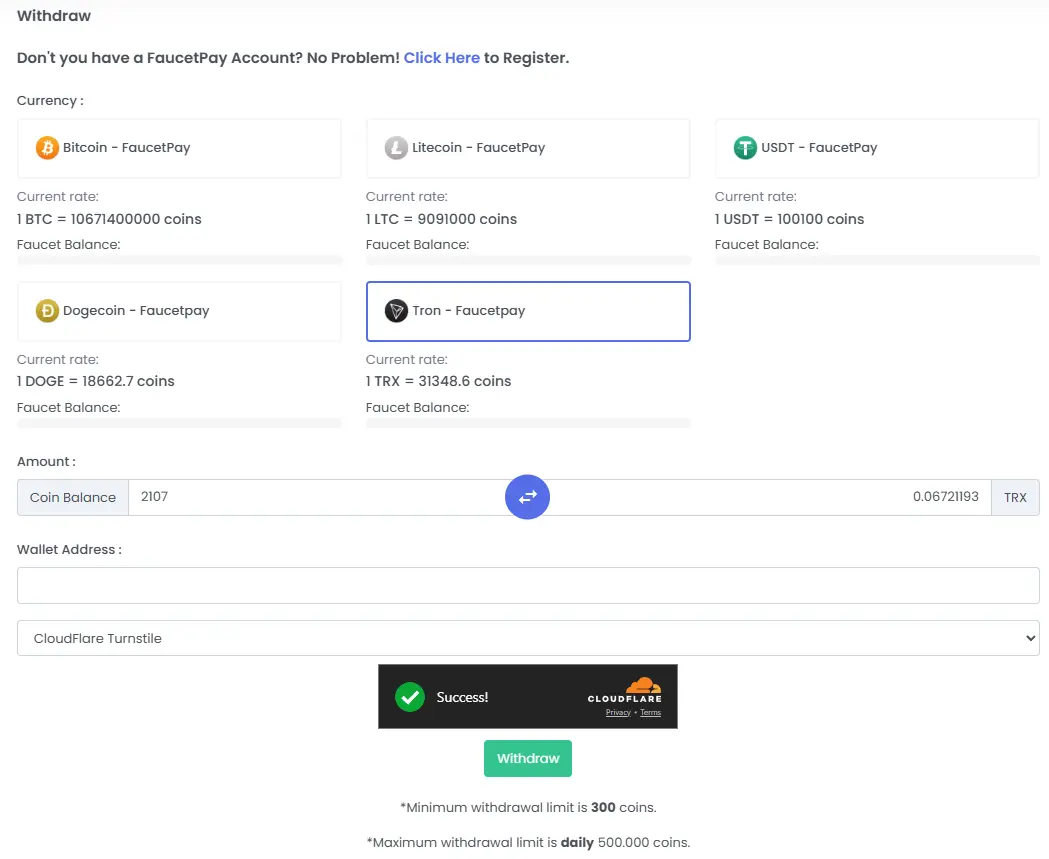Viewport: 1049px width, 859px height.
Task: Toggle the Turnstile verification checkbox
Action: tap(409, 697)
